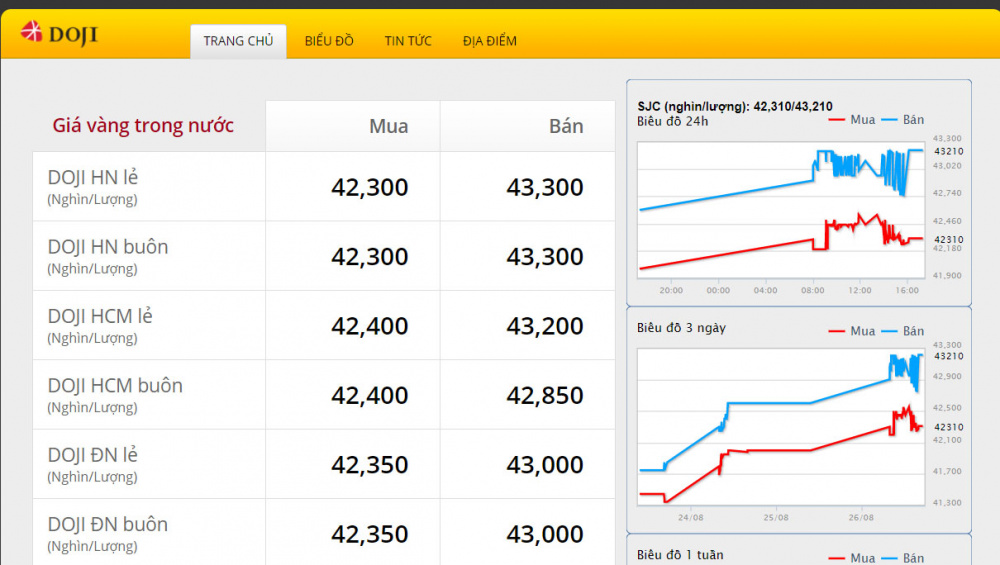Click DOJI HN buôn sell price 43,300

[x=545, y=257]
